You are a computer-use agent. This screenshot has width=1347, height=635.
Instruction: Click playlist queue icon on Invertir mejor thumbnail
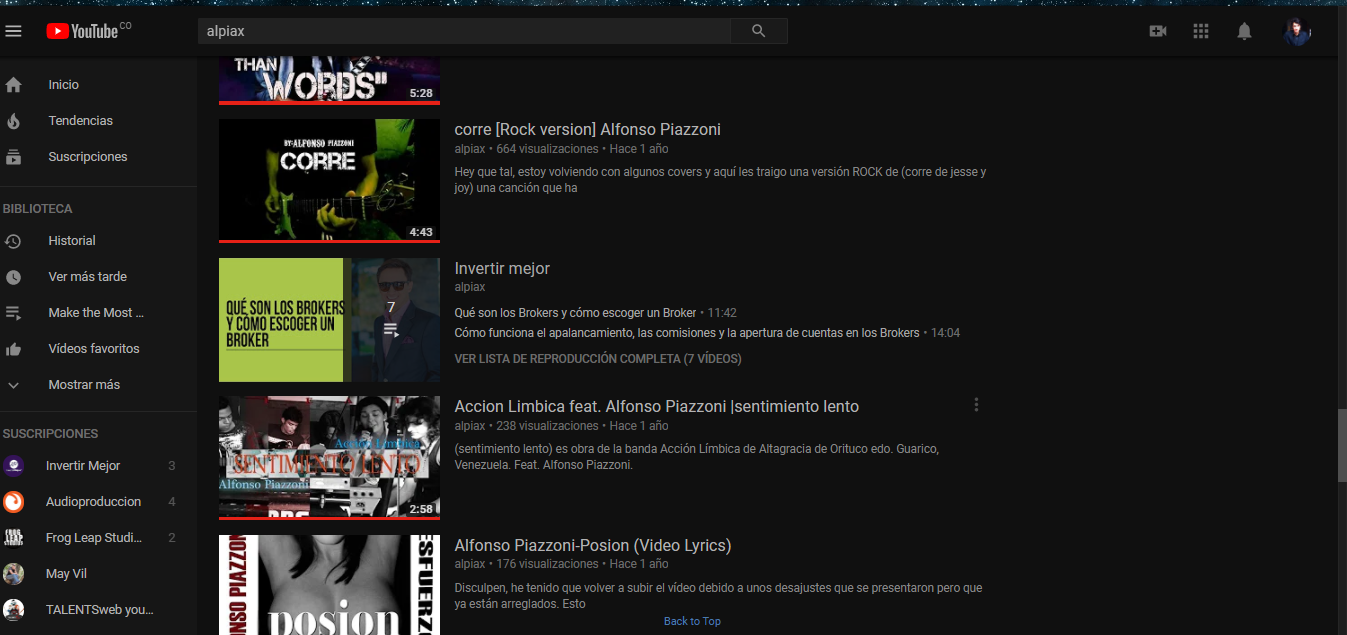[391, 329]
